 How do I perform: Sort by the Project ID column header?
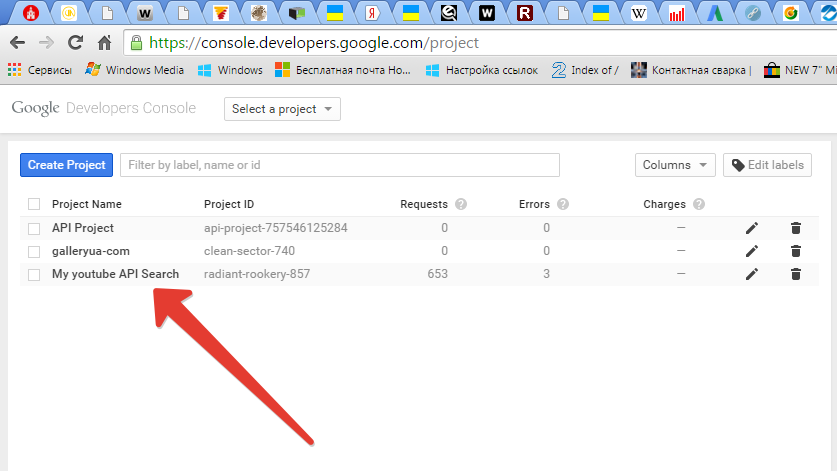pos(229,204)
